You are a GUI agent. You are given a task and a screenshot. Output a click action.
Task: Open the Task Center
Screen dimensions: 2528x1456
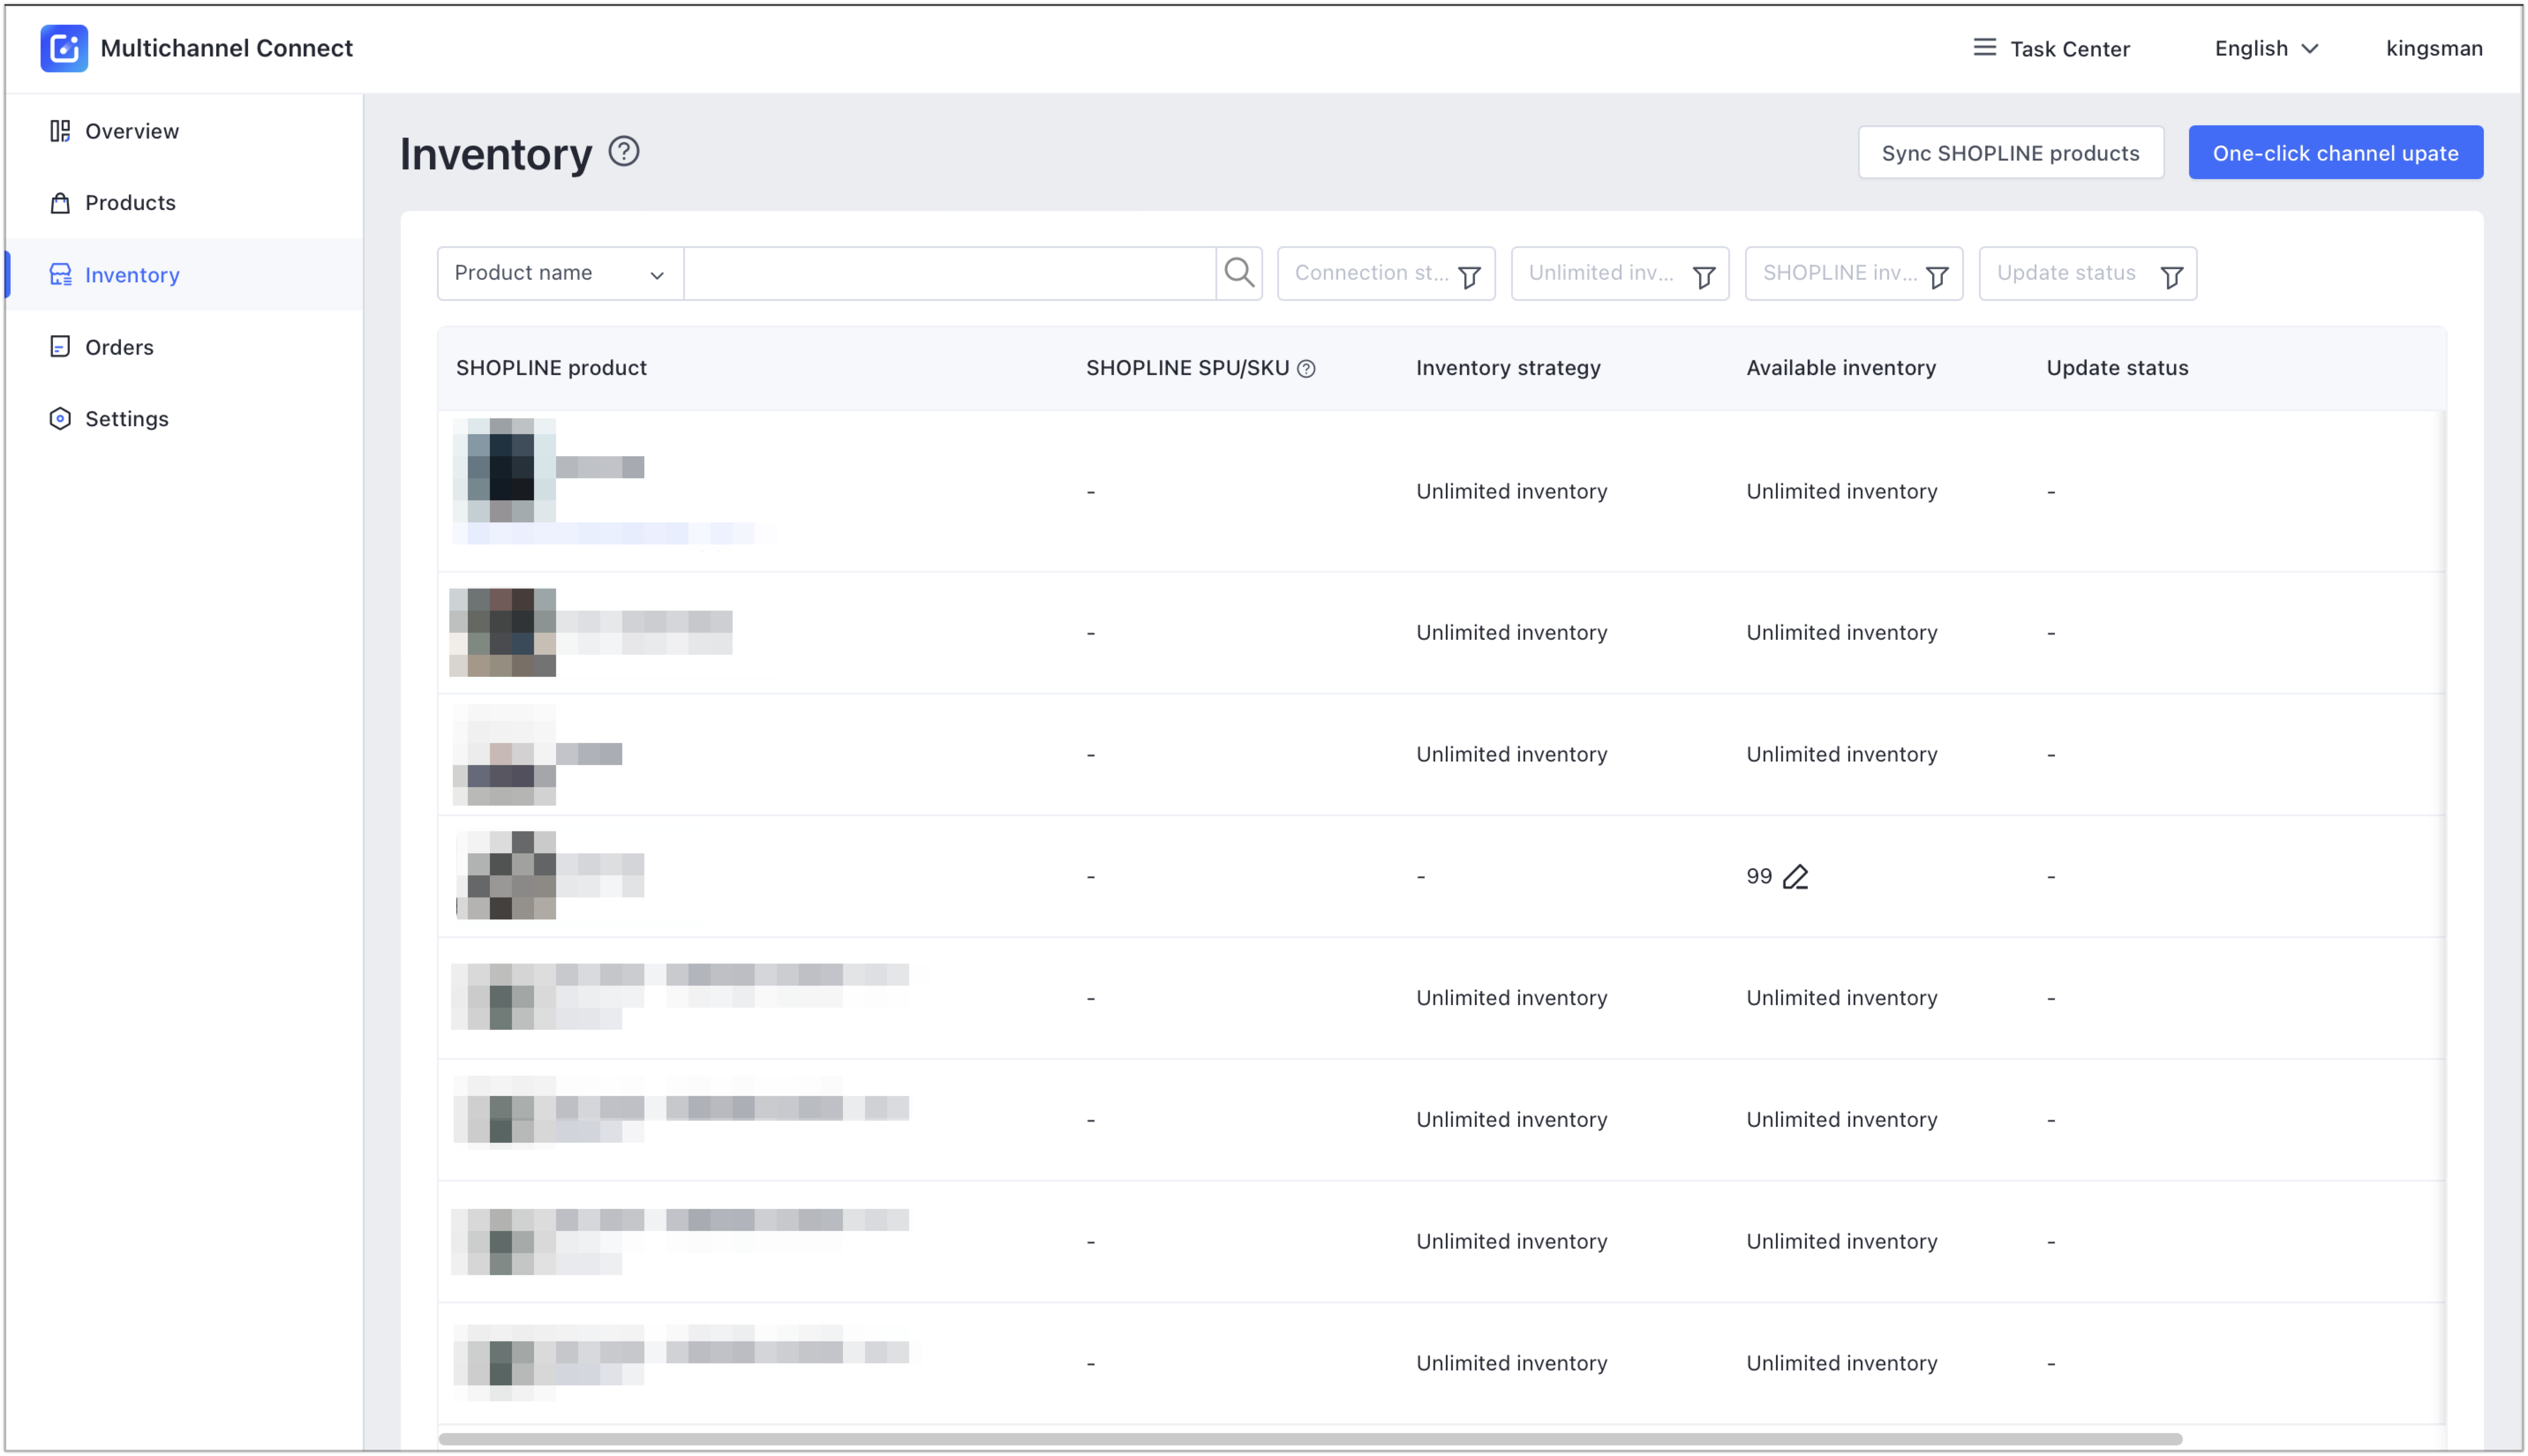click(x=2051, y=48)
